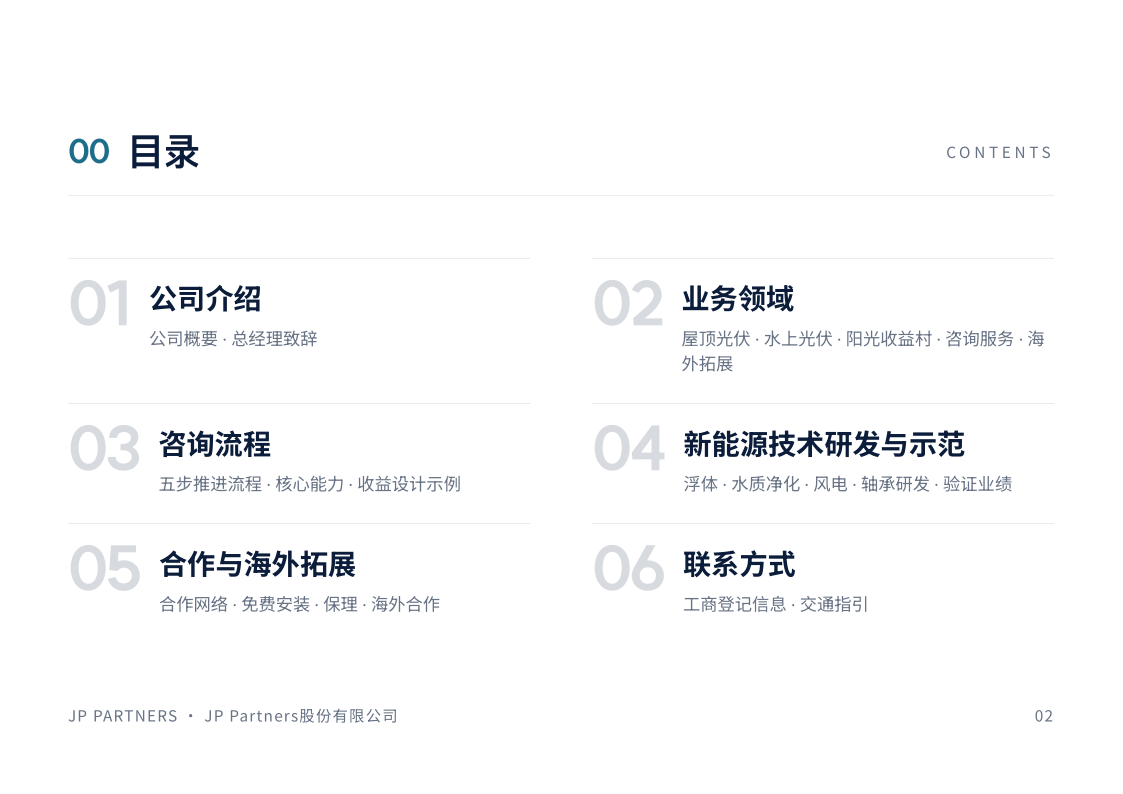Click the CONTENTS label at top right
The width and height of the screenshot is (1123, 794).
pos(999,152)
